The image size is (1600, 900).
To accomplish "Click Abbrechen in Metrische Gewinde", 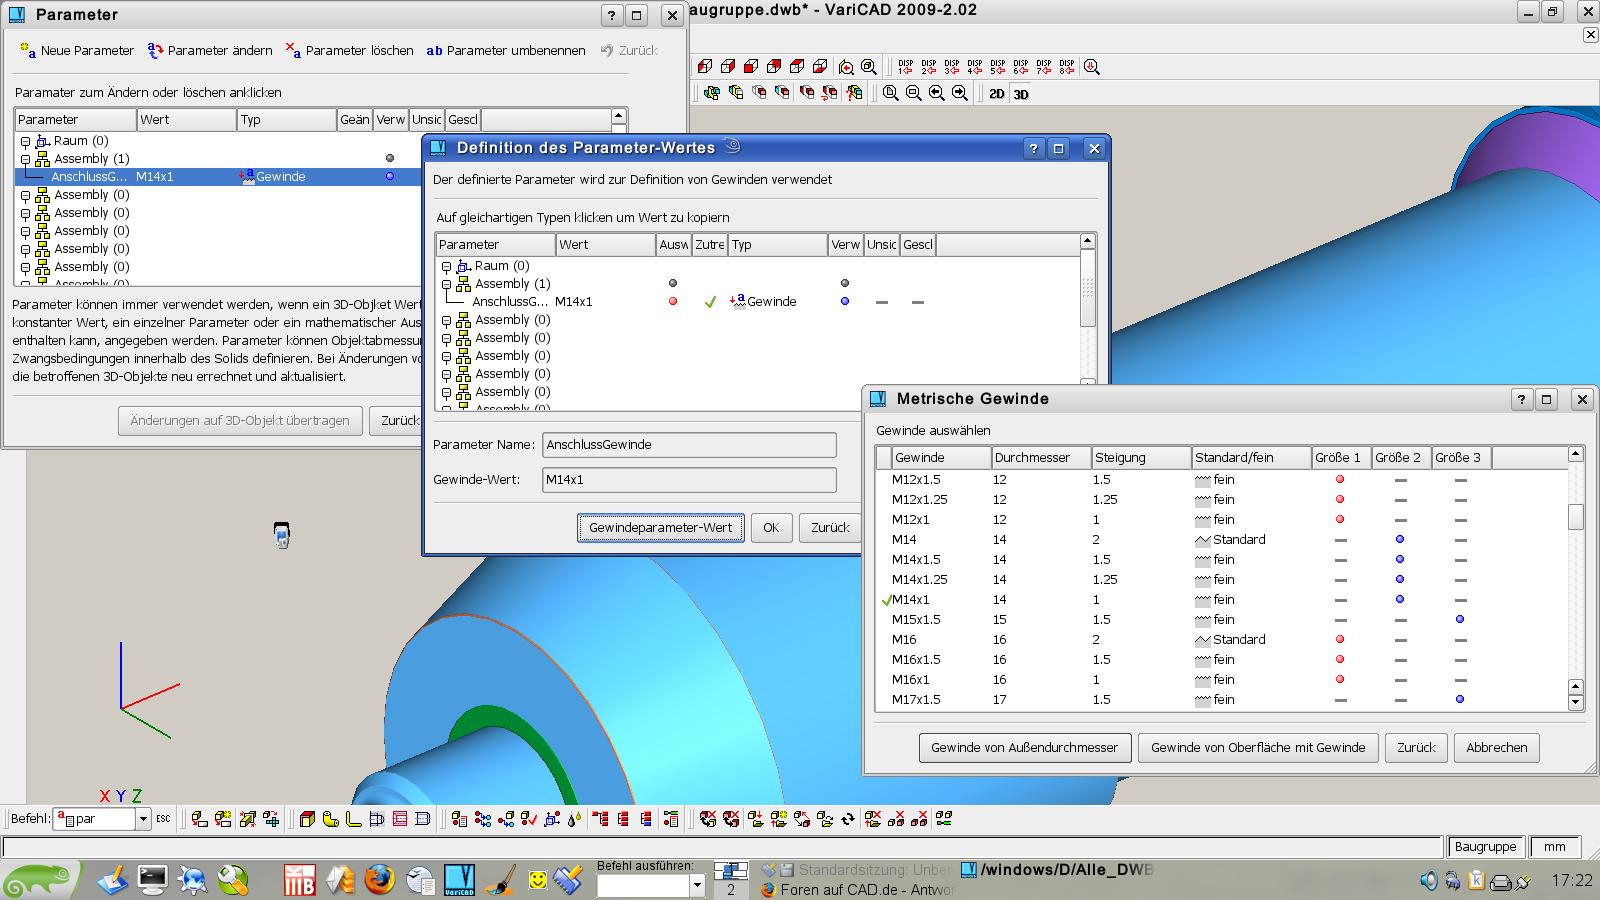I will tap(1497, 747).
